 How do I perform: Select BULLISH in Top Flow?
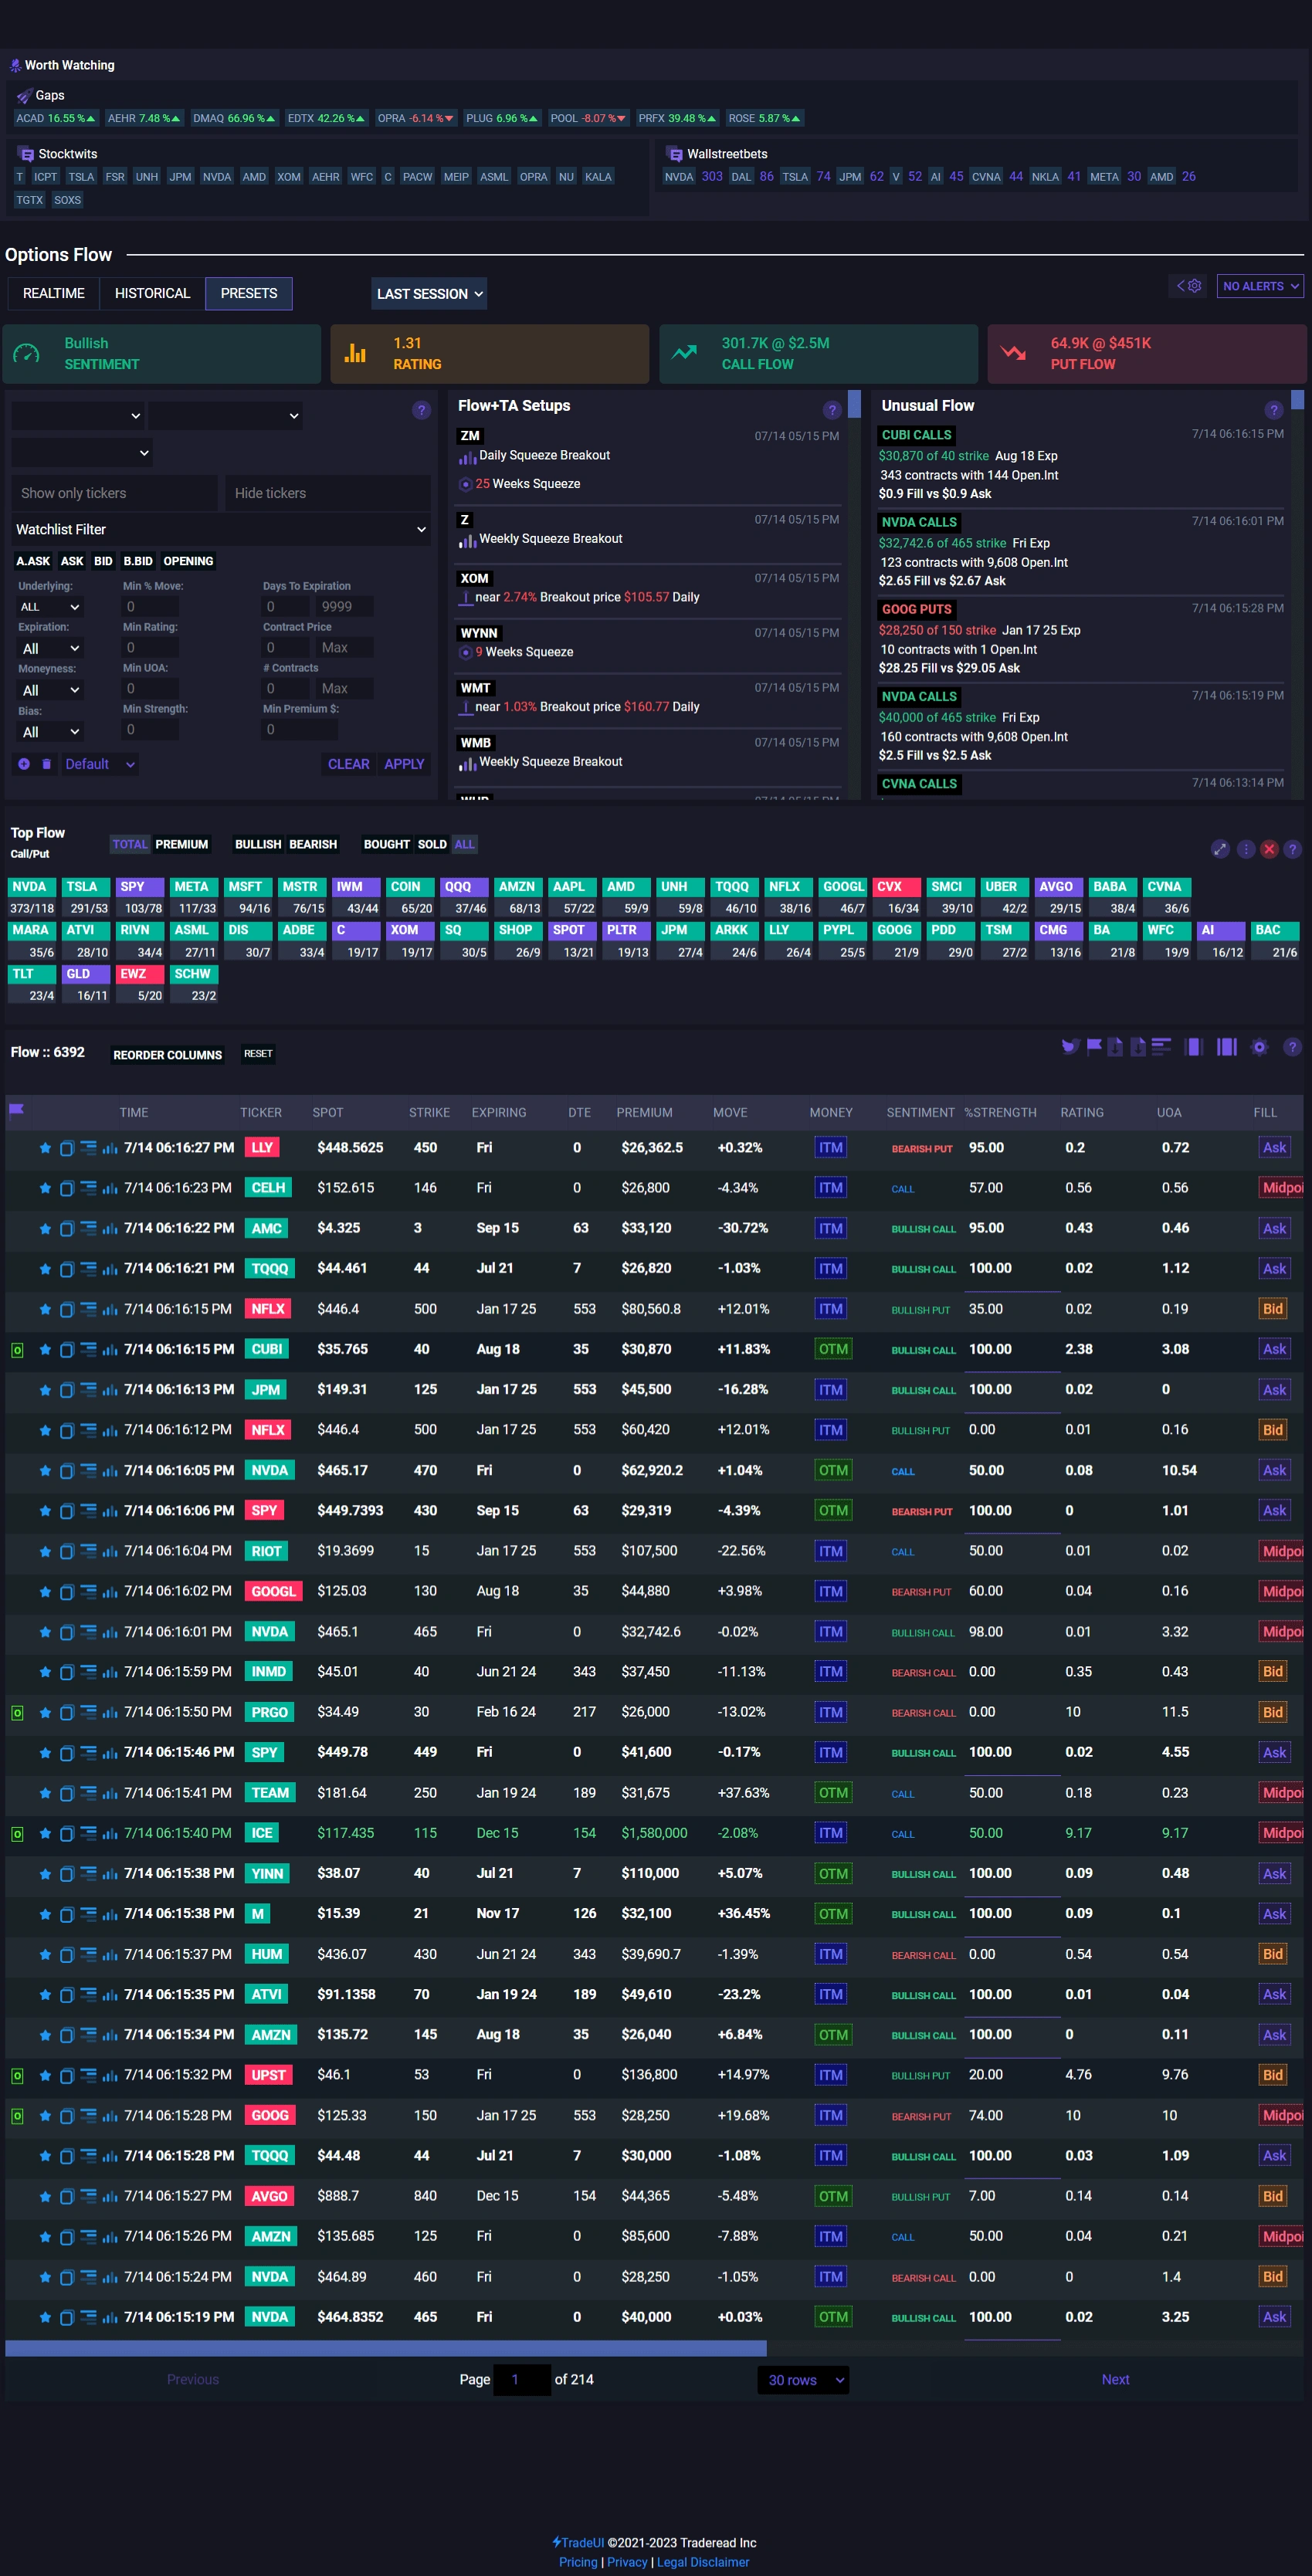(258, 844)
